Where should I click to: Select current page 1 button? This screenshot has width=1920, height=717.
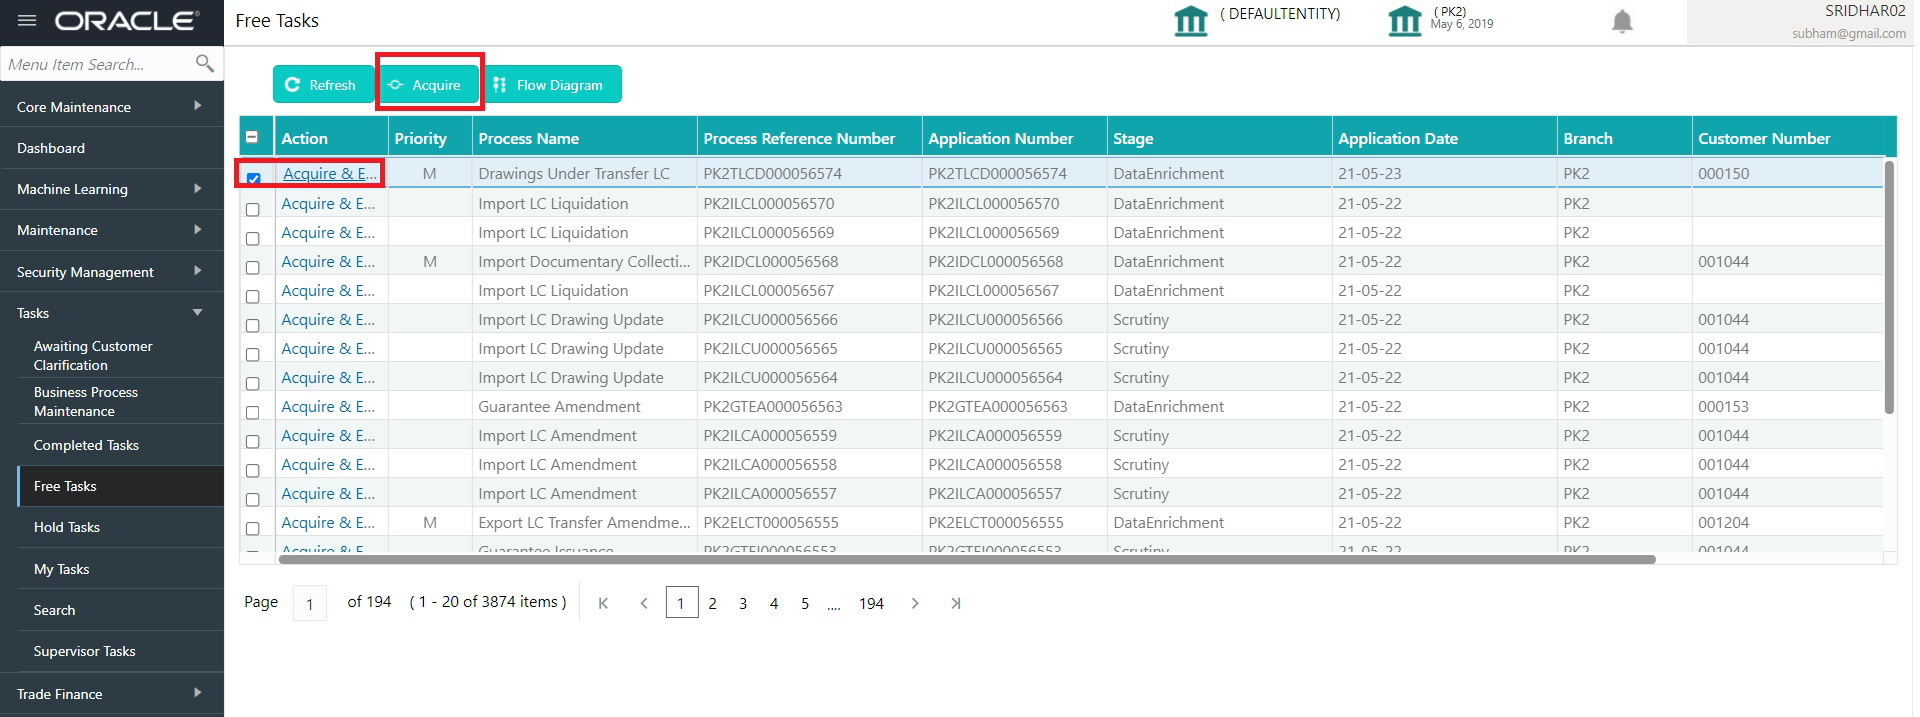(682, 602)
